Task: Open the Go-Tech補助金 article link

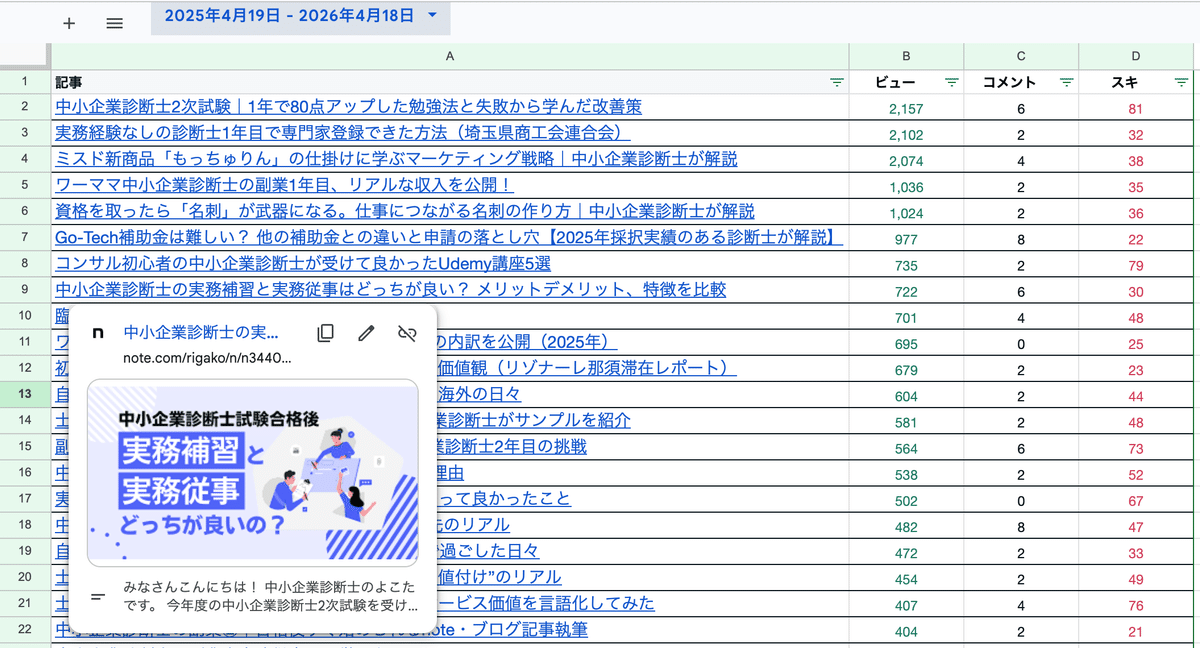Action: (445, 237)
